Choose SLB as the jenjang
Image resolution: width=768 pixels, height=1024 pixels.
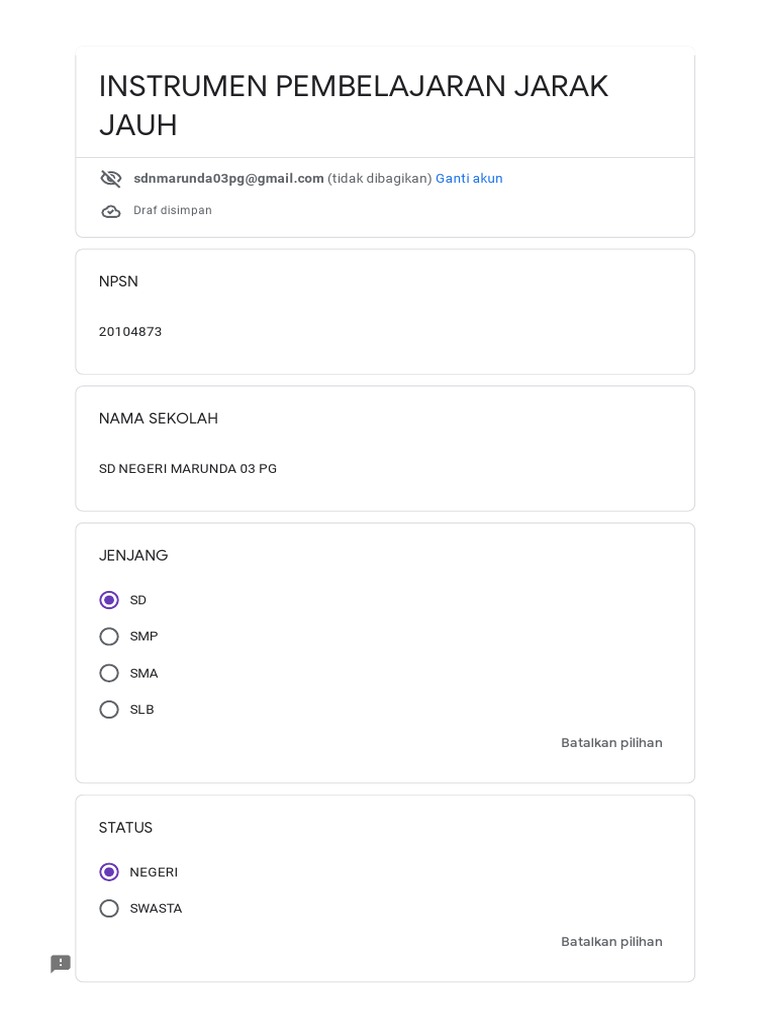[110, 710]
